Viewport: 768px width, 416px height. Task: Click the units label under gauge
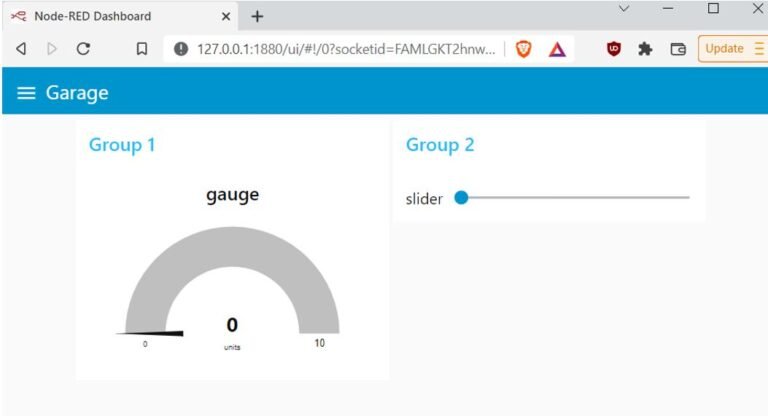click(232, 347)
